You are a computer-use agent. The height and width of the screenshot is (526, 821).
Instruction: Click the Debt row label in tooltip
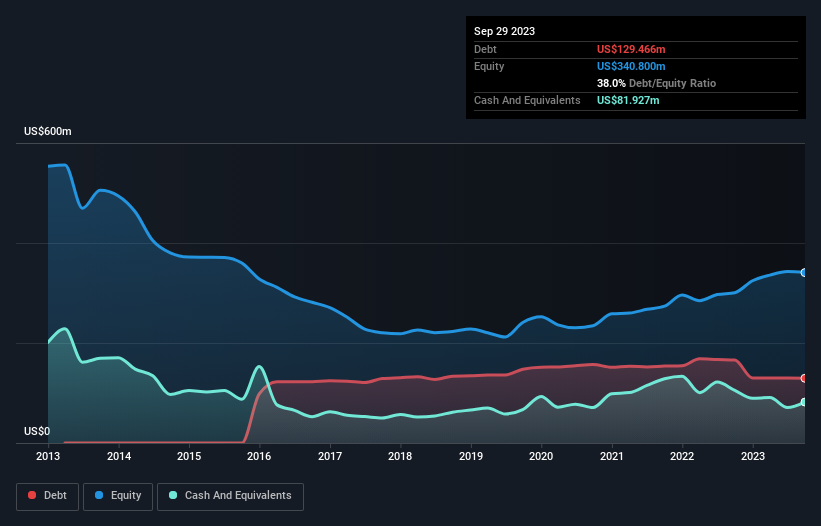pyautogui.click(x=485, y=49)
